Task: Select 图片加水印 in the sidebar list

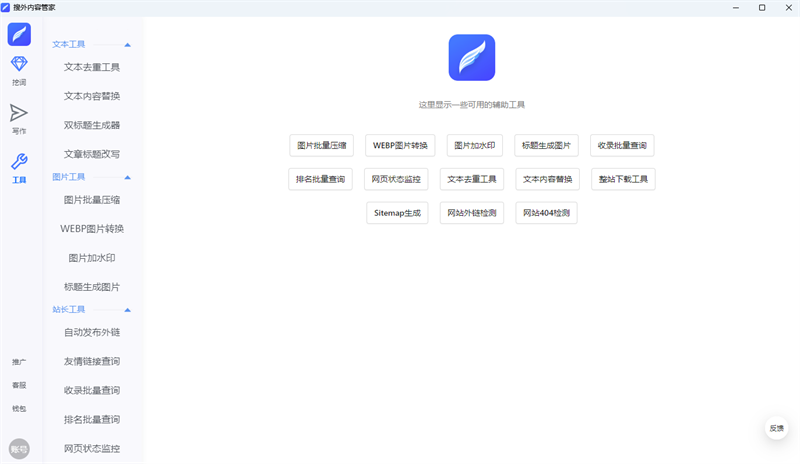Action: (92, 258)
